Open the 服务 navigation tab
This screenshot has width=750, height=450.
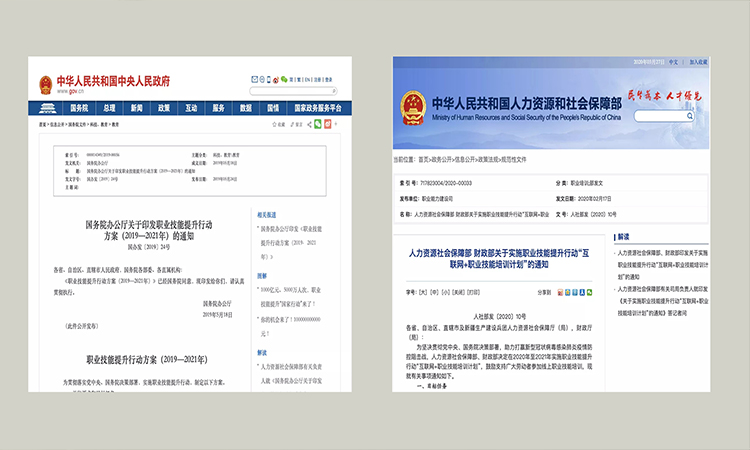219,108
